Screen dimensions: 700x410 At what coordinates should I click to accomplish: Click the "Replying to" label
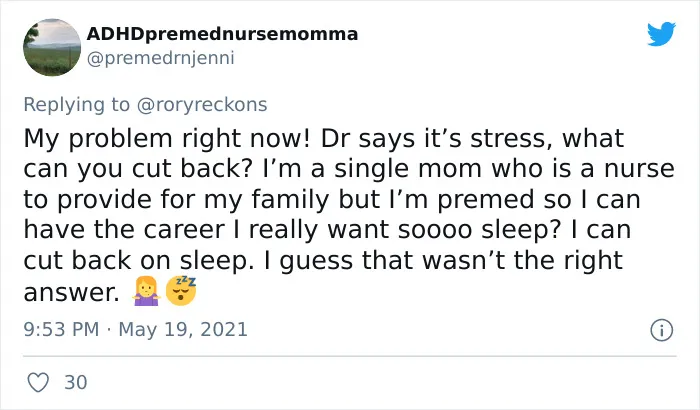coord(77,105)
